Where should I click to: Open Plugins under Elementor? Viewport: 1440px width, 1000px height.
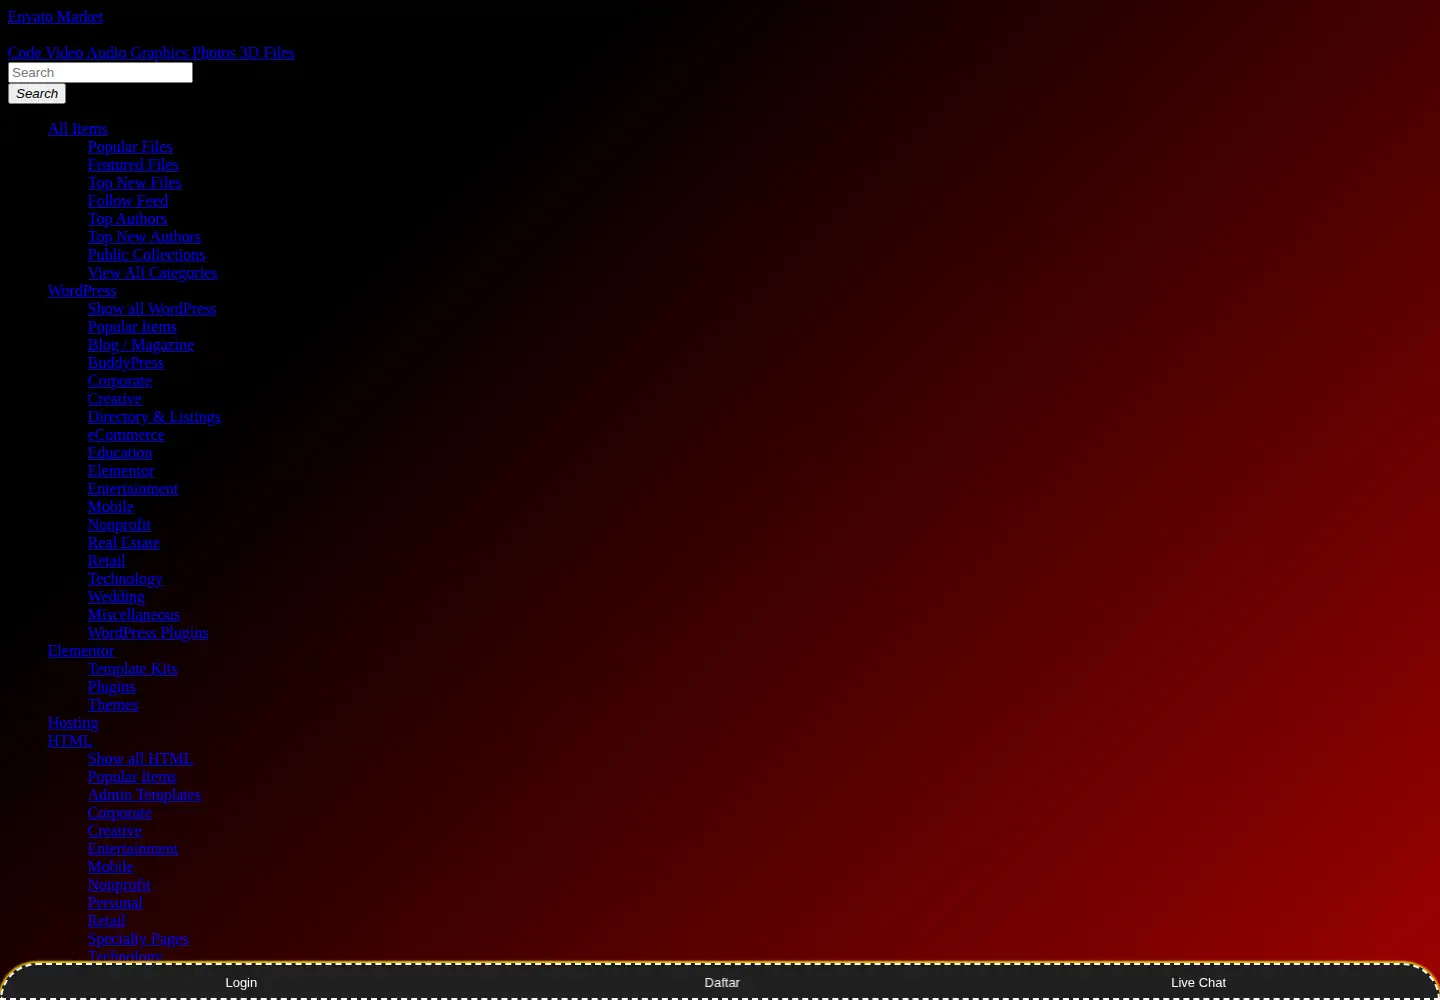pos(111,687)
